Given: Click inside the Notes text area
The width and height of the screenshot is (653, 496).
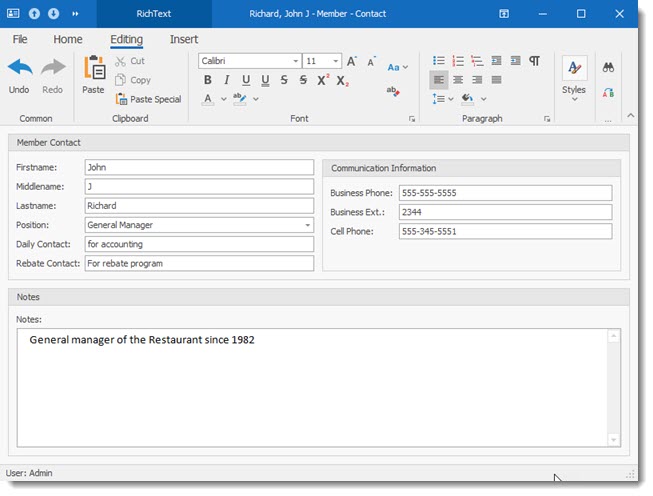Looking at the screenshot, I should [310, 390].
